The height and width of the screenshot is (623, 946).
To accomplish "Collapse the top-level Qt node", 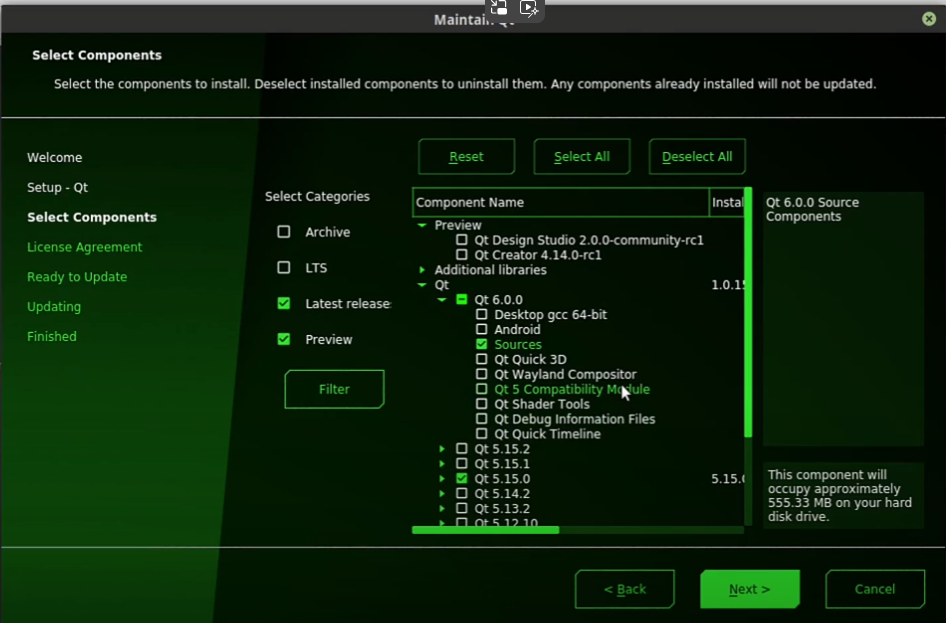I will pyautogui.click(x=422, y=285).
